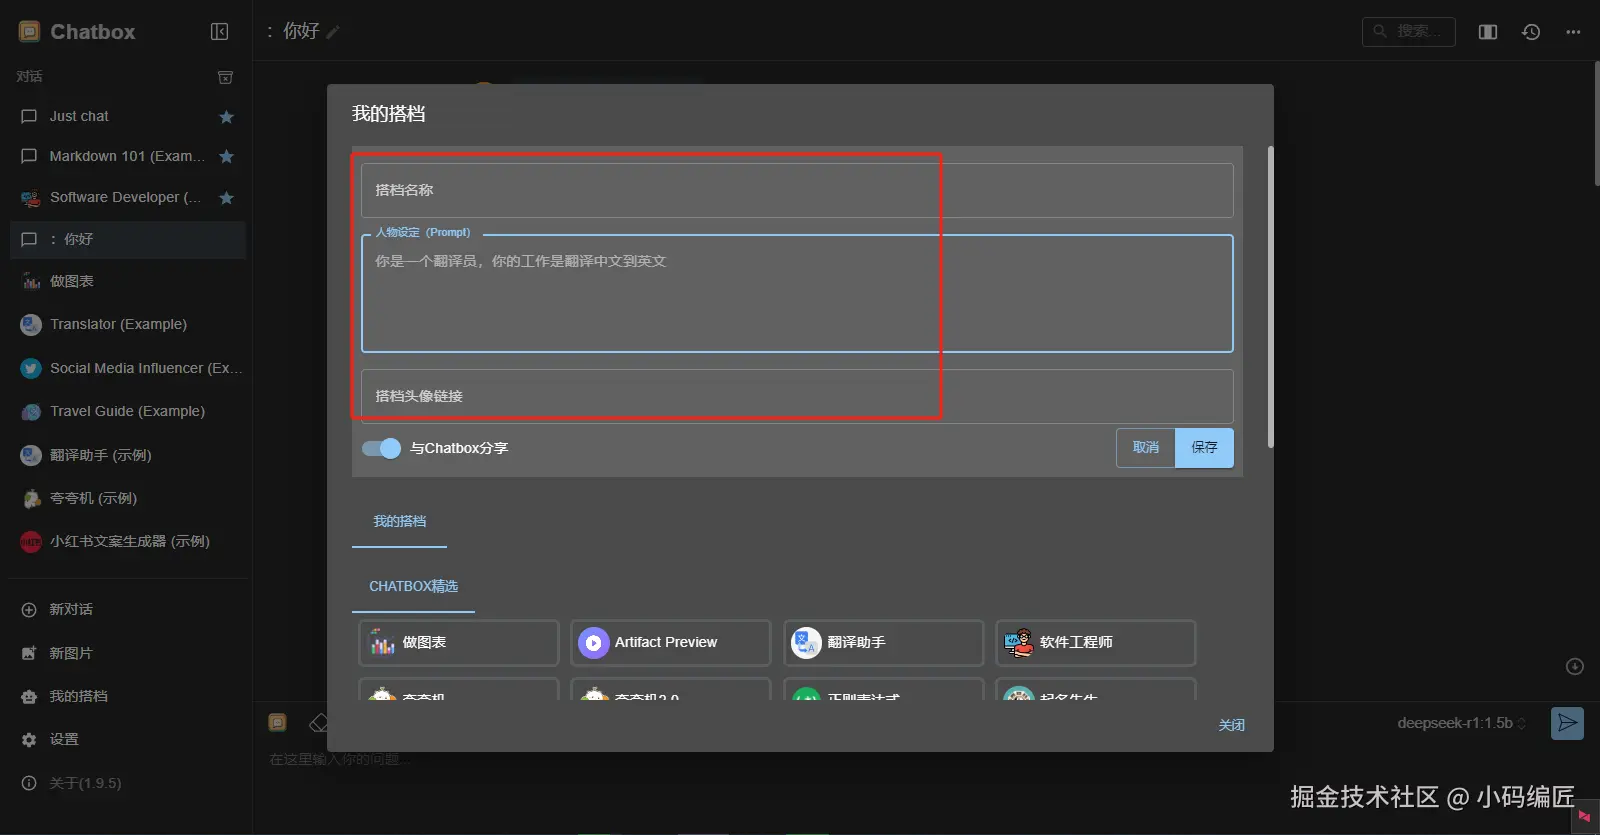Unstar the Just chat conversation

point(226,117)
